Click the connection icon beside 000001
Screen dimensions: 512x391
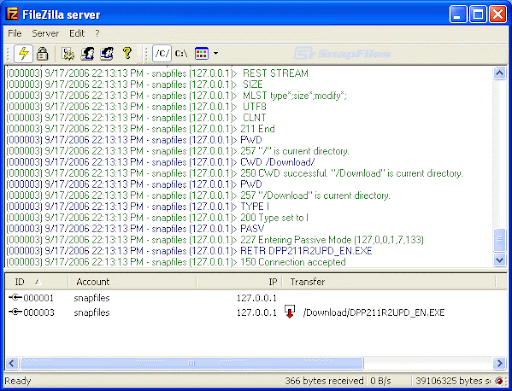(15, 297)
